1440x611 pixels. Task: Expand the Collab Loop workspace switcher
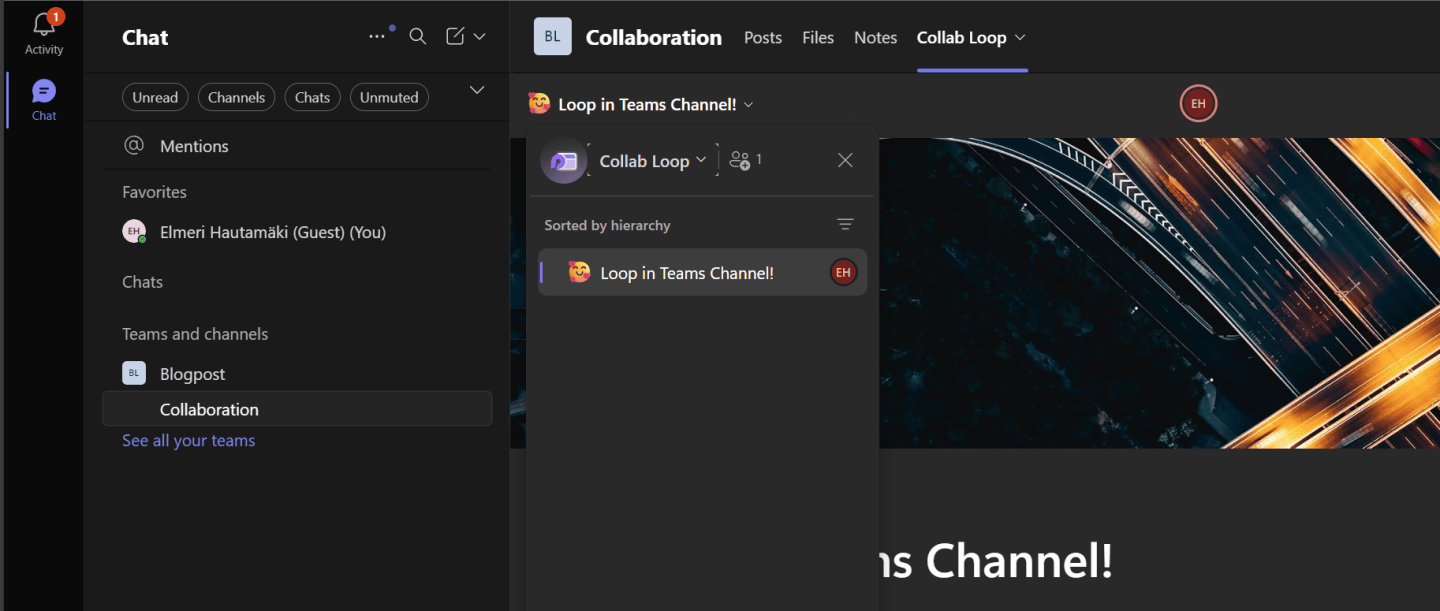coord(653,160)
